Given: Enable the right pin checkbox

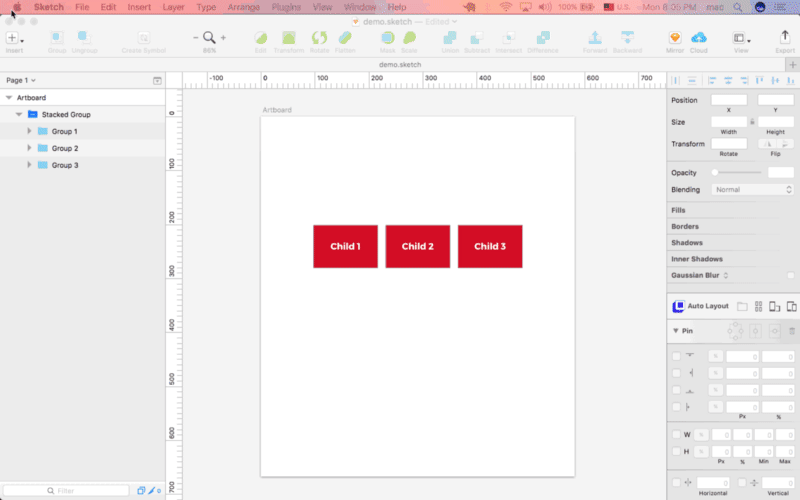Looking at the screenshot, I should click(x=676, y=373).
